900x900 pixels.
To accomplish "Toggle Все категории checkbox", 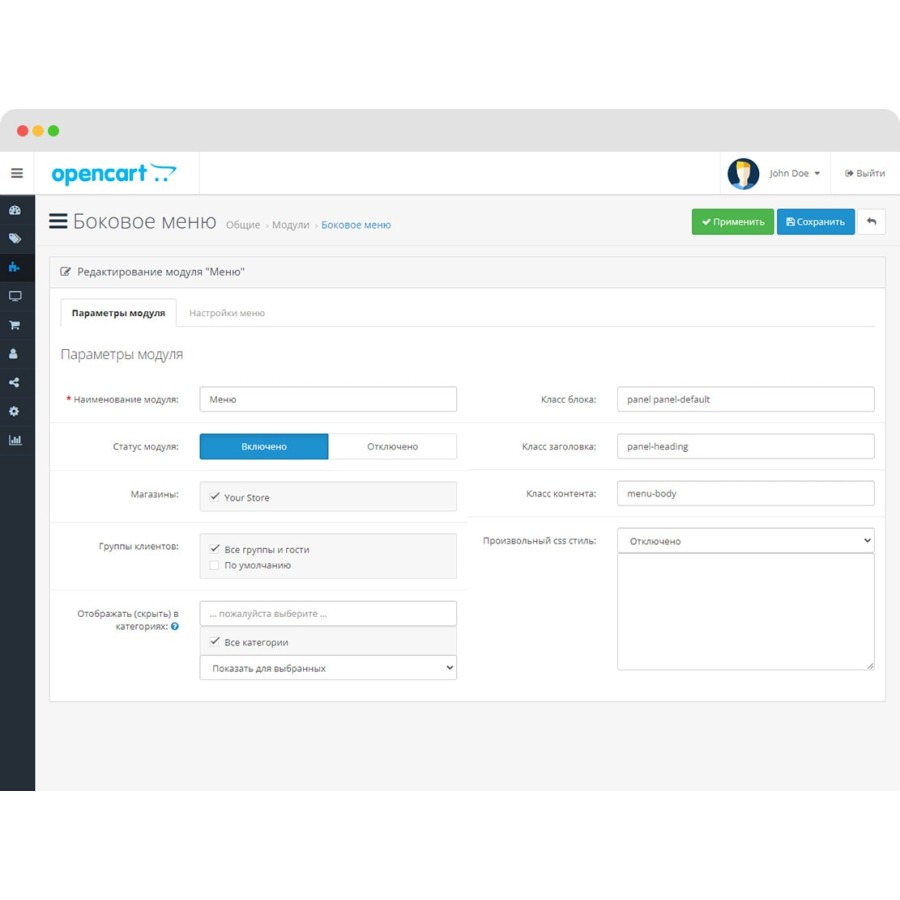I will (x=215, y=641).
